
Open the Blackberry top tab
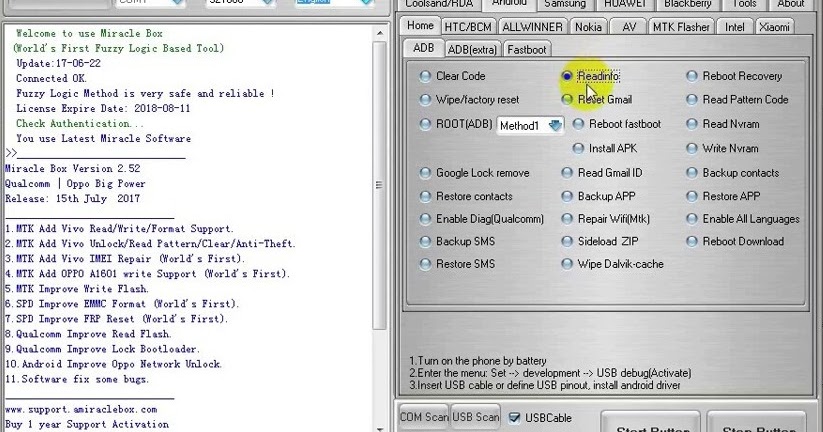coord(688,4)
